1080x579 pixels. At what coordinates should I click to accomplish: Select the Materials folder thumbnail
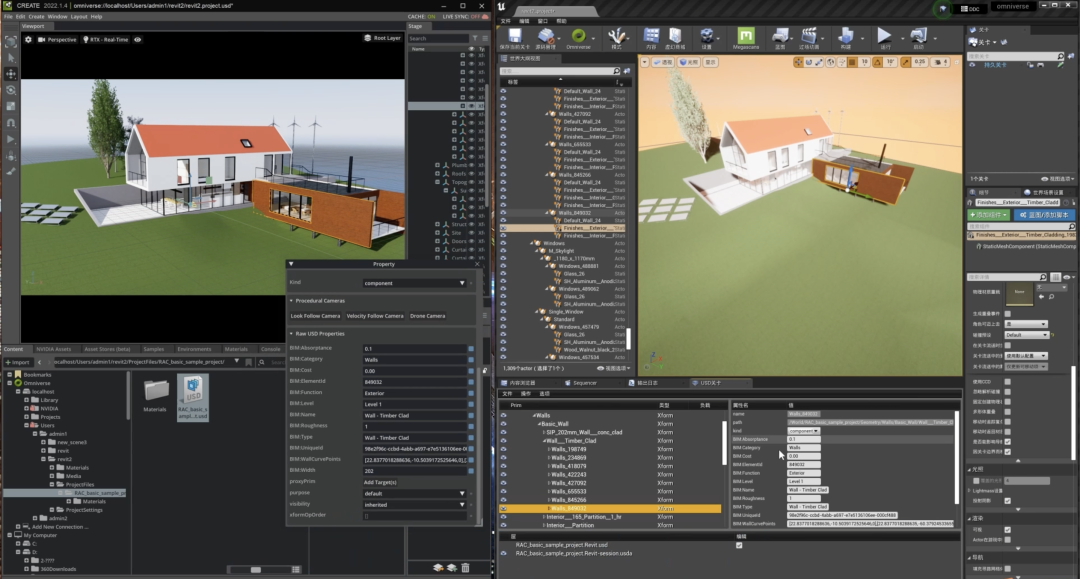coord(156,394)
